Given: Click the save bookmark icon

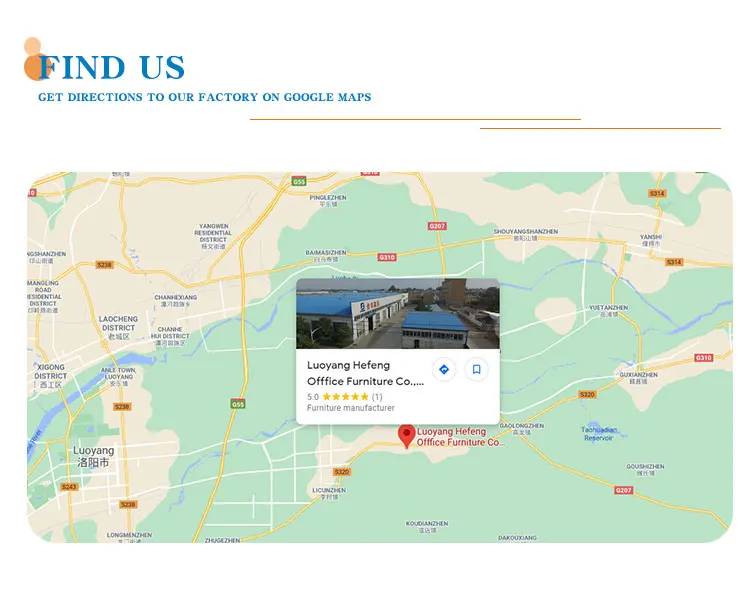Looking at the screenshot, I should [x=476, y=369].
